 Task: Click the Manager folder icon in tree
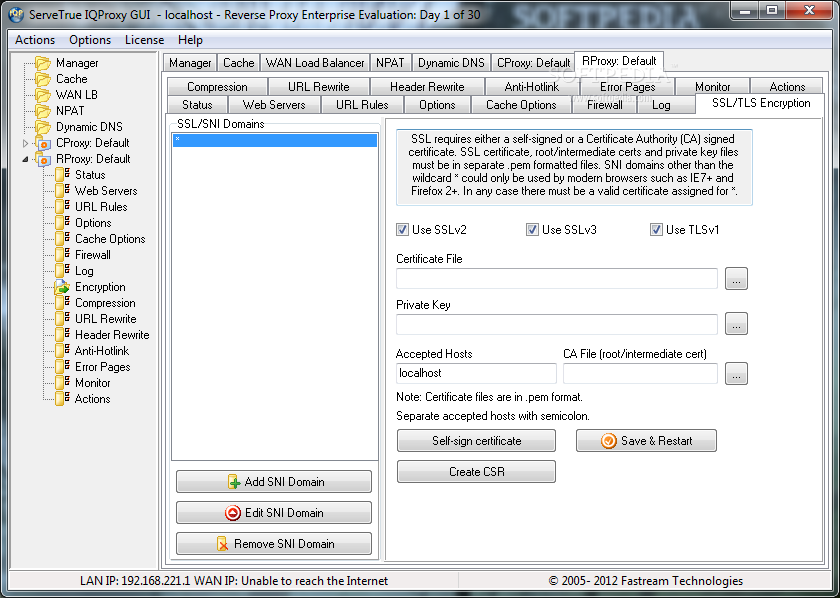tap(43, 63)
